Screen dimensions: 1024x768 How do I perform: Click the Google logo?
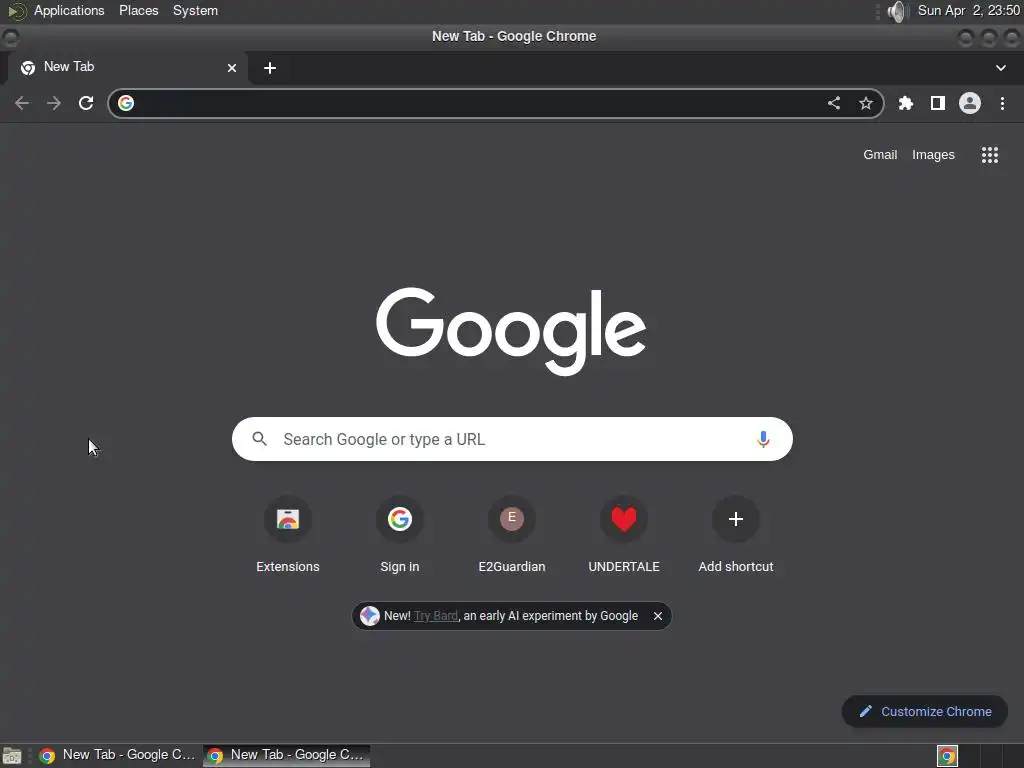pos(511,330)
